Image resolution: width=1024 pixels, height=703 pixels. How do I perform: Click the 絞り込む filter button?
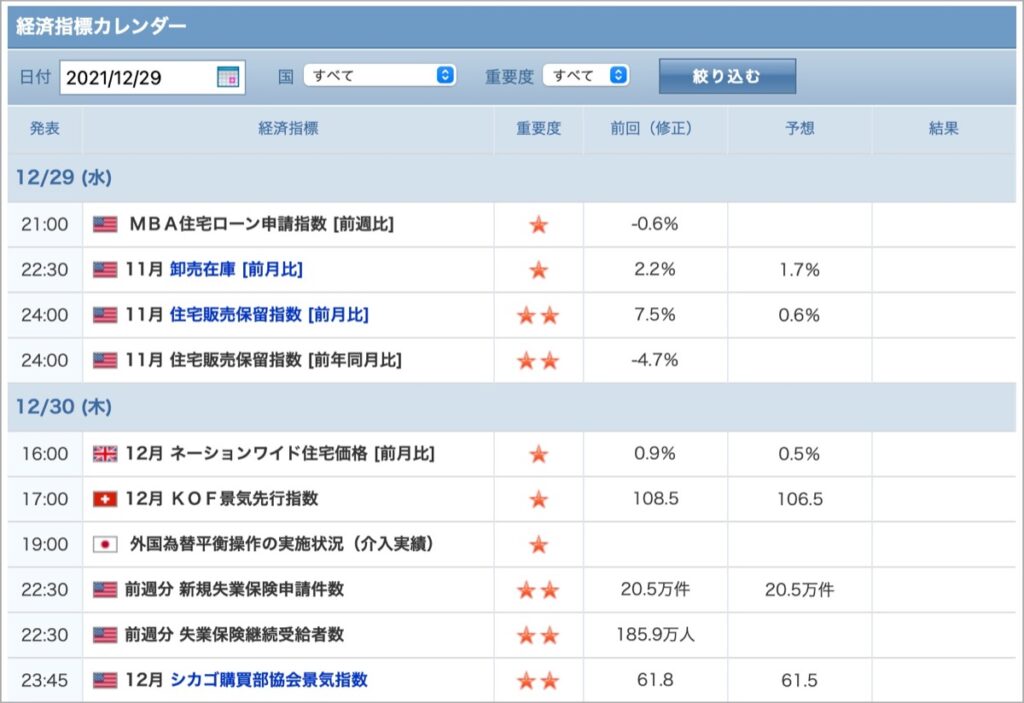pyautogui.click(x=727, y=76)
